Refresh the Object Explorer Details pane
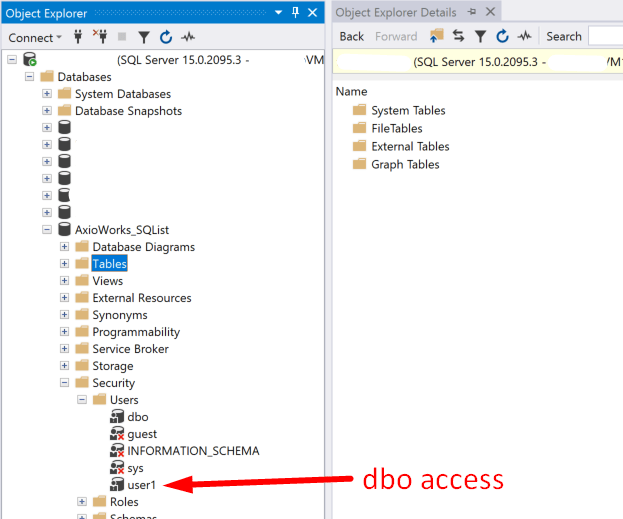The image size is (623, 519). (x=502, y=36)
